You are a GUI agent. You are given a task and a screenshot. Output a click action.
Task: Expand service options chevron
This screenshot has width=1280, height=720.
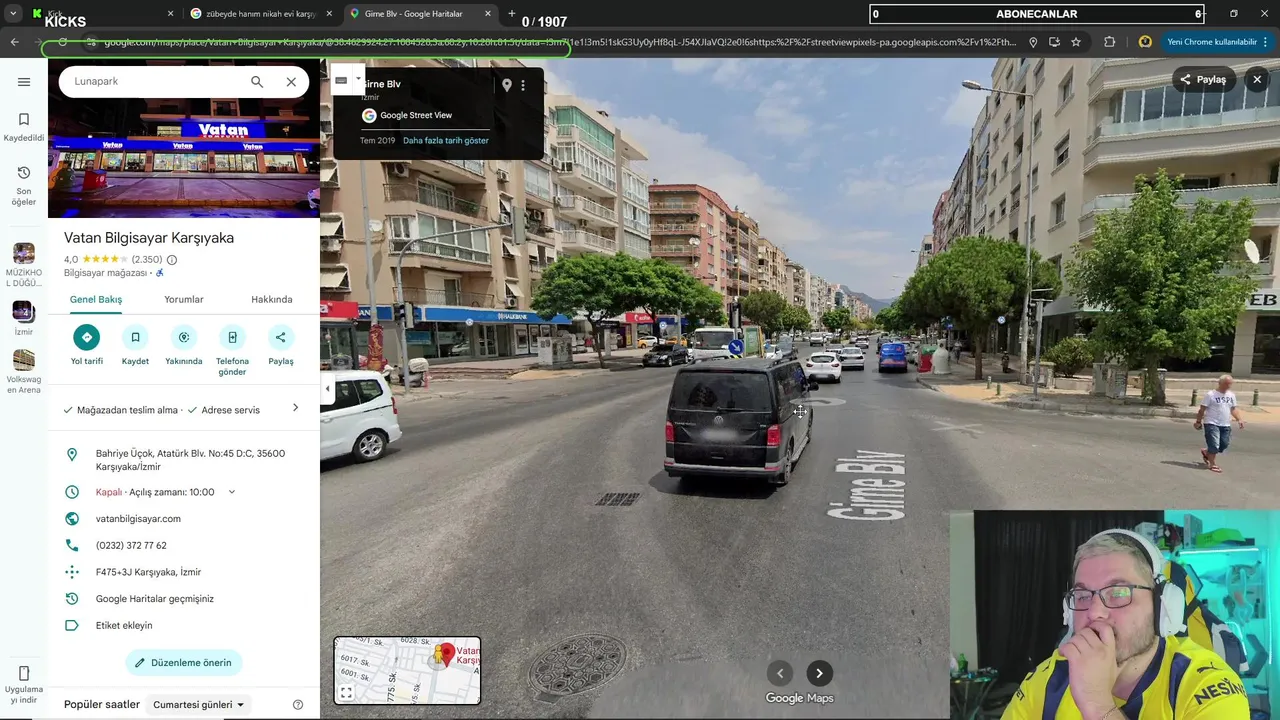click(x=295, y=407)
